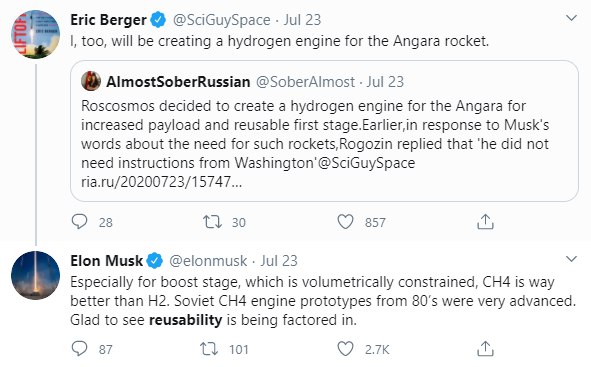
Task: Open more options on Eric Berger's tweet
Action: click(x=572, y=18)
